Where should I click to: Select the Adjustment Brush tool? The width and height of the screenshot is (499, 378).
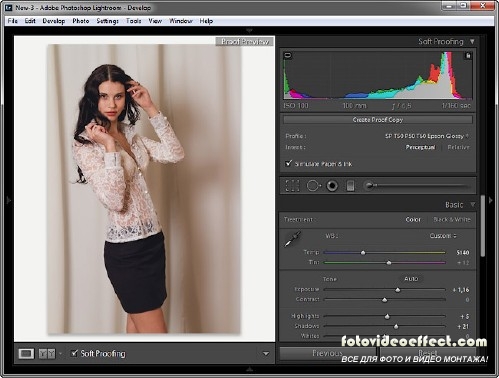tap(370, 185)
